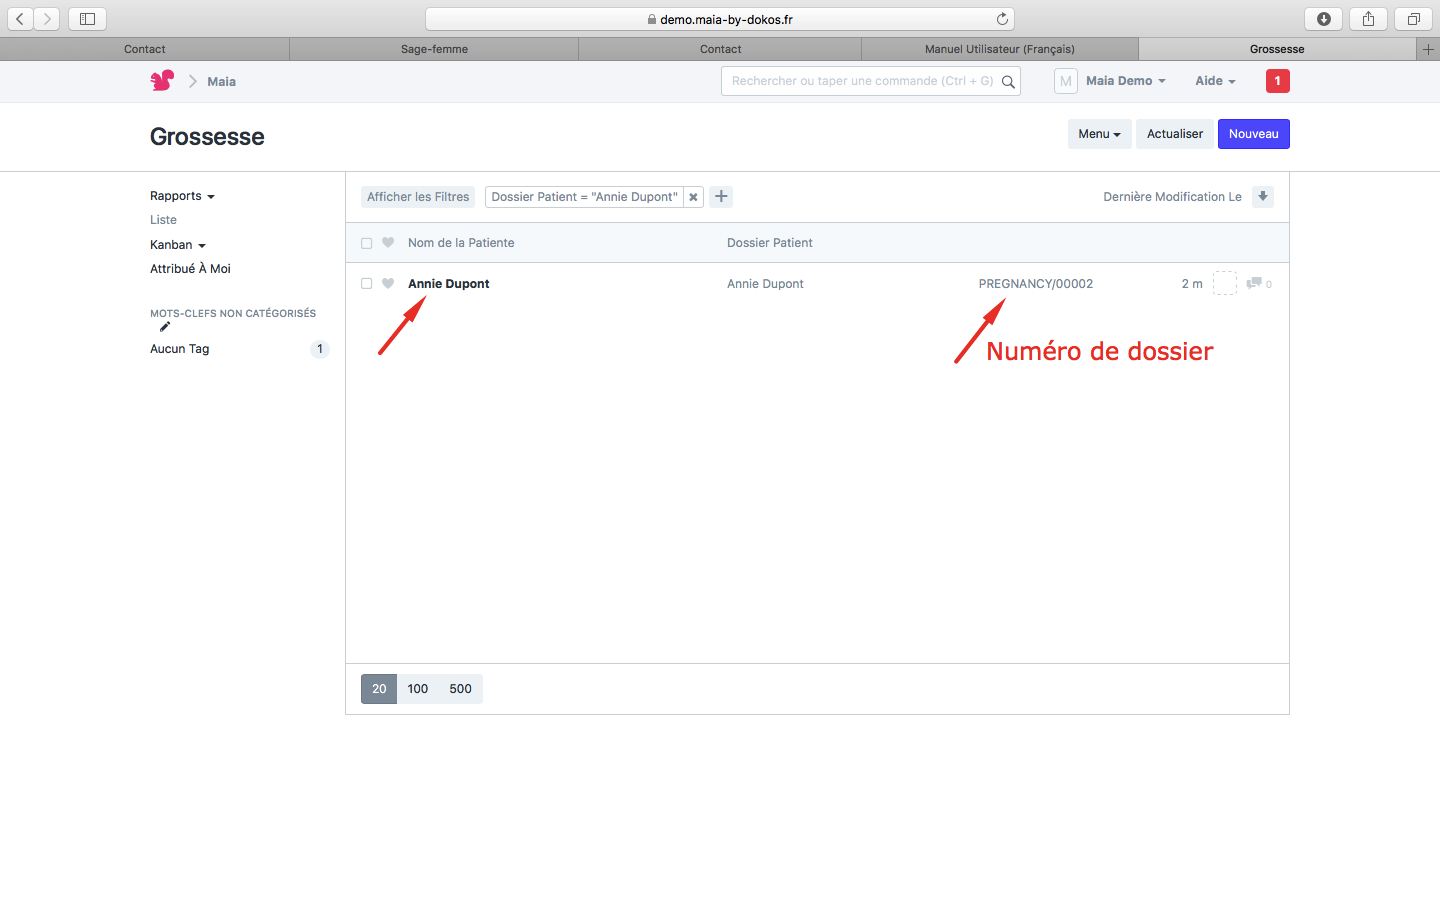Open the Aide menu
Screen dimensions: 1440x900
coord(1215,81)
